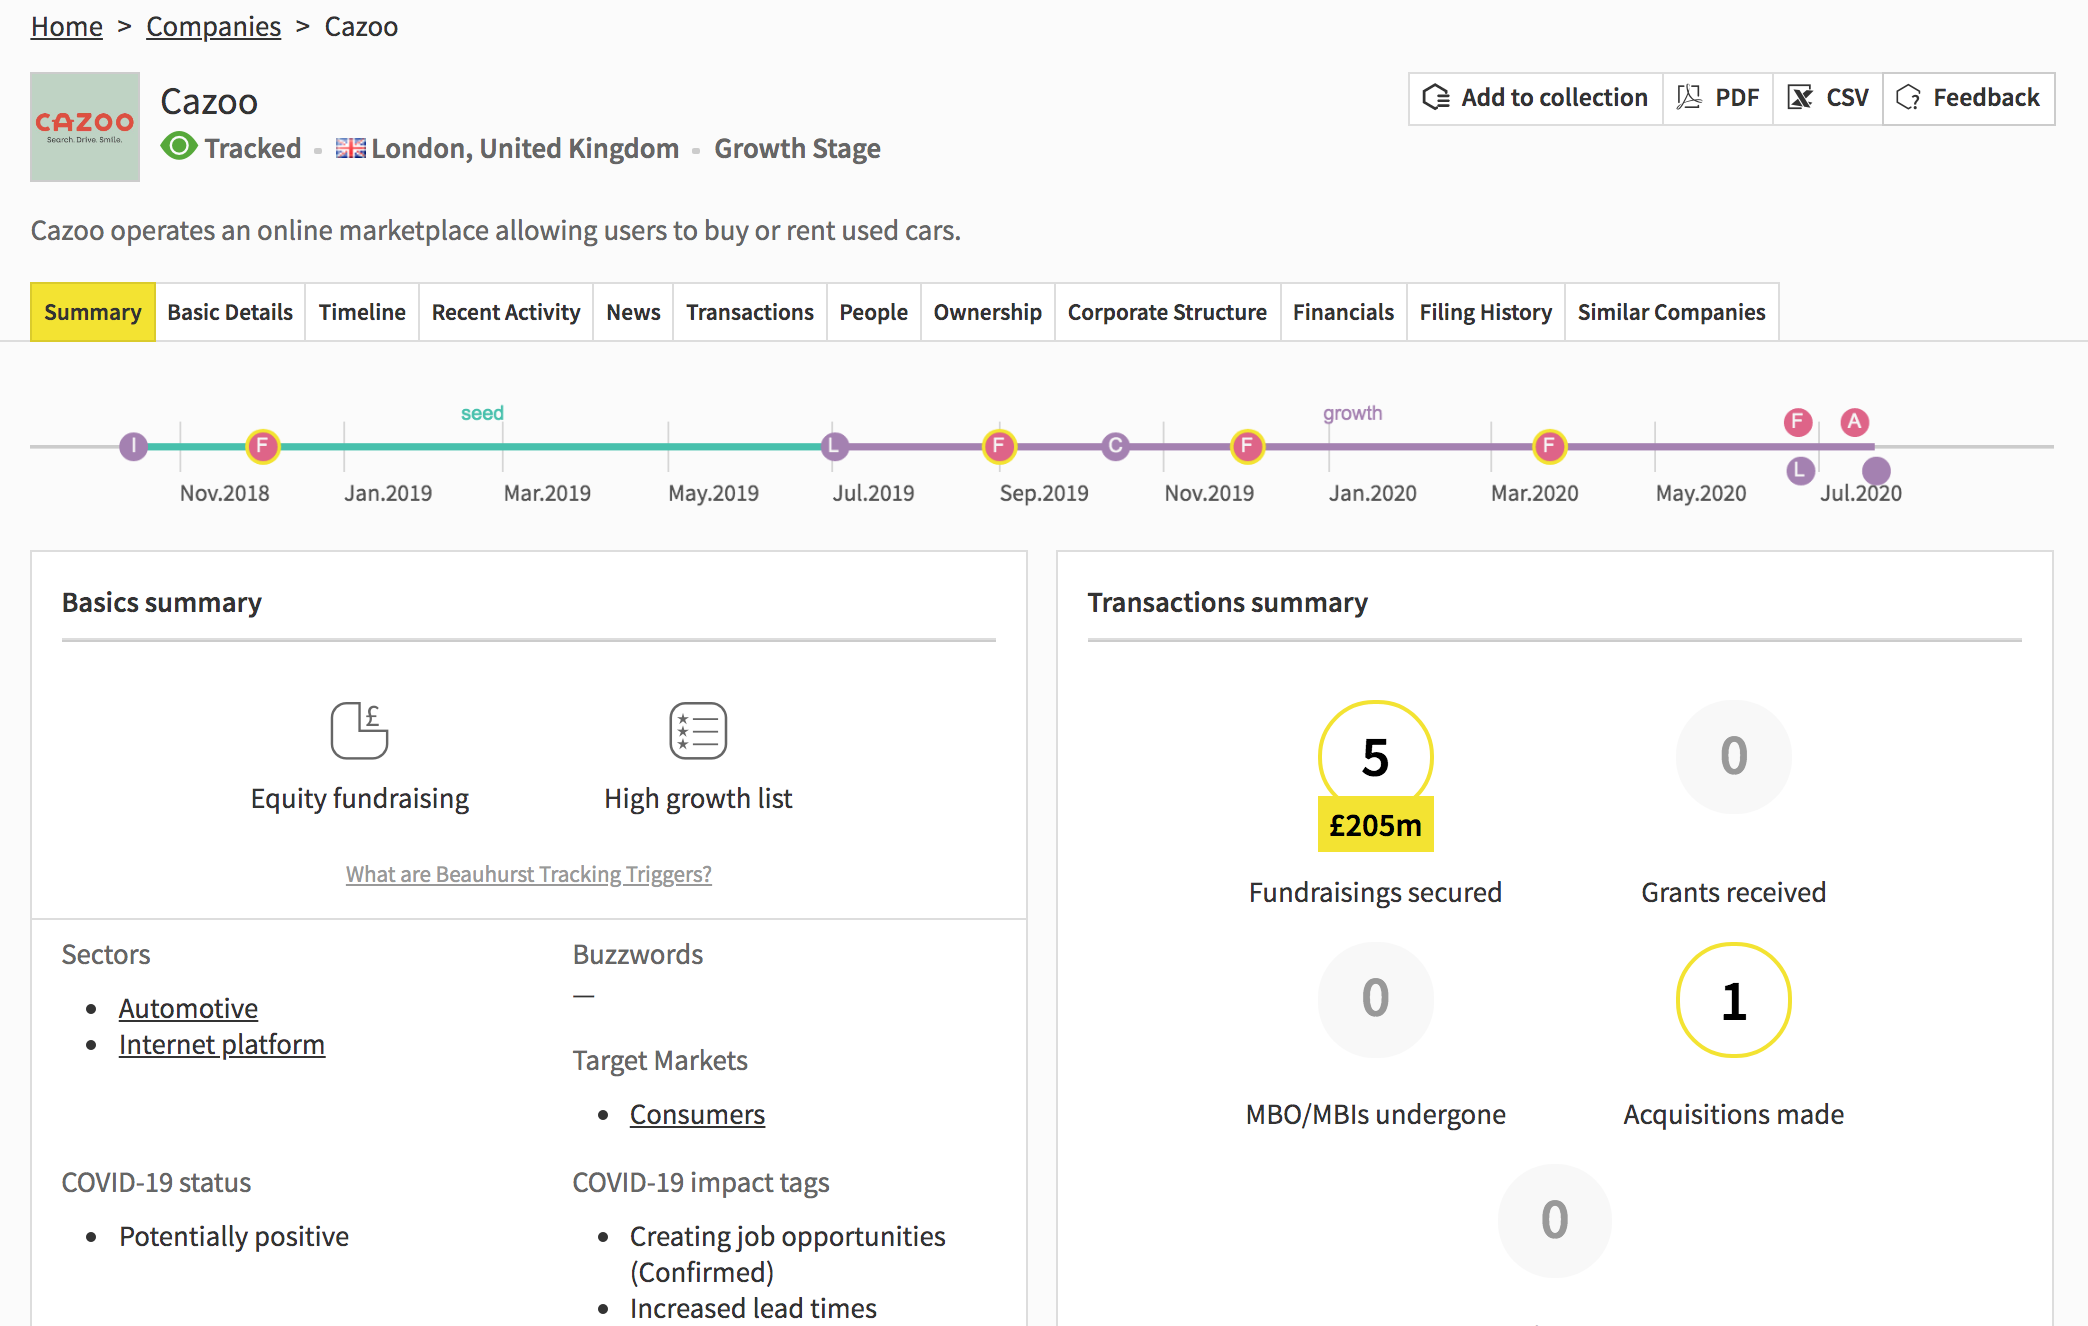Viewport: 2088px width, 1326px height.
Task: Open the Timeline tab
Action: (362, 312)
